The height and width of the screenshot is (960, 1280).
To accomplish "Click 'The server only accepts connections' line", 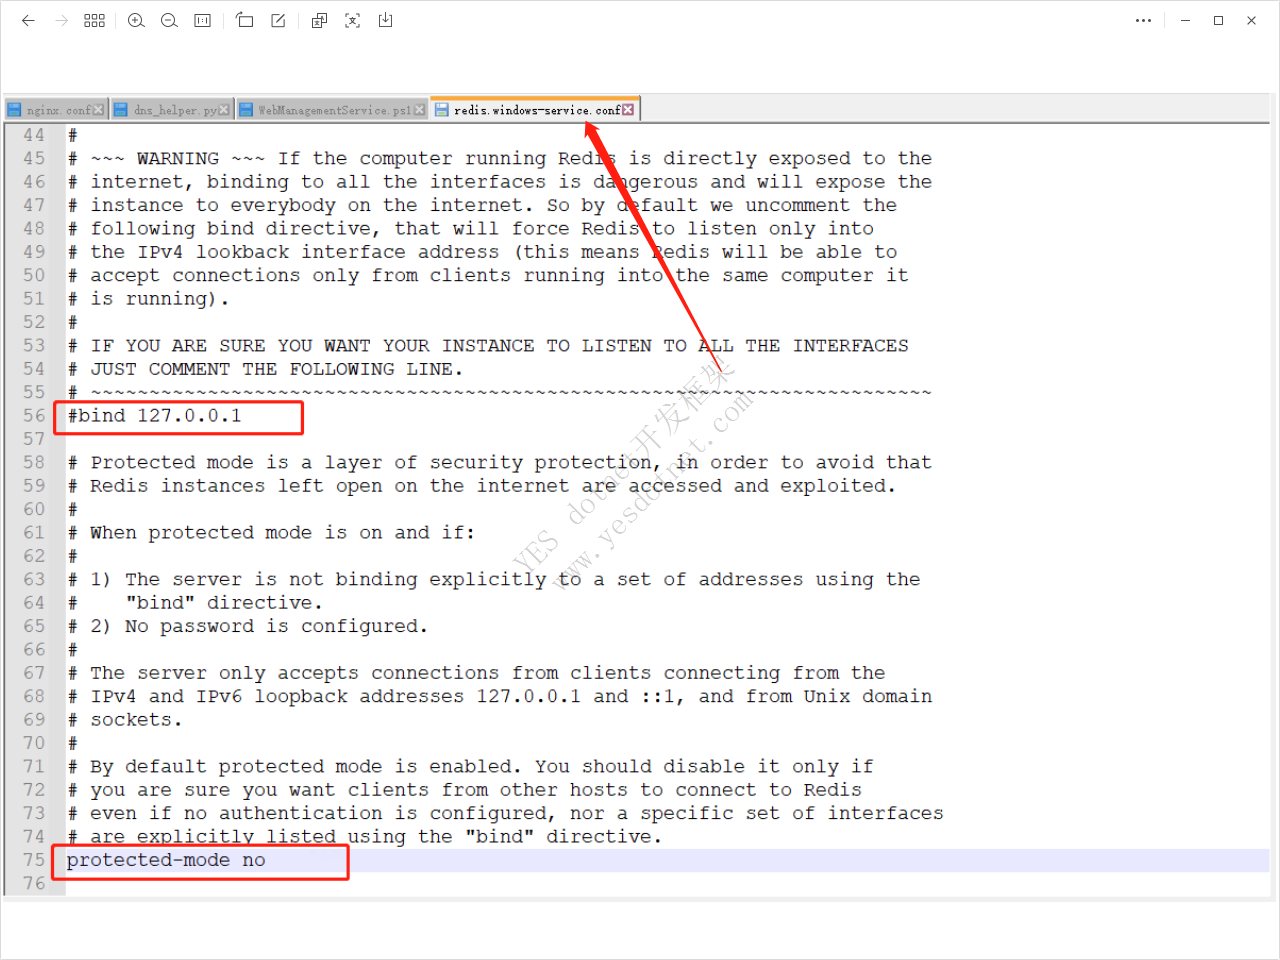I will coord(476,673).
